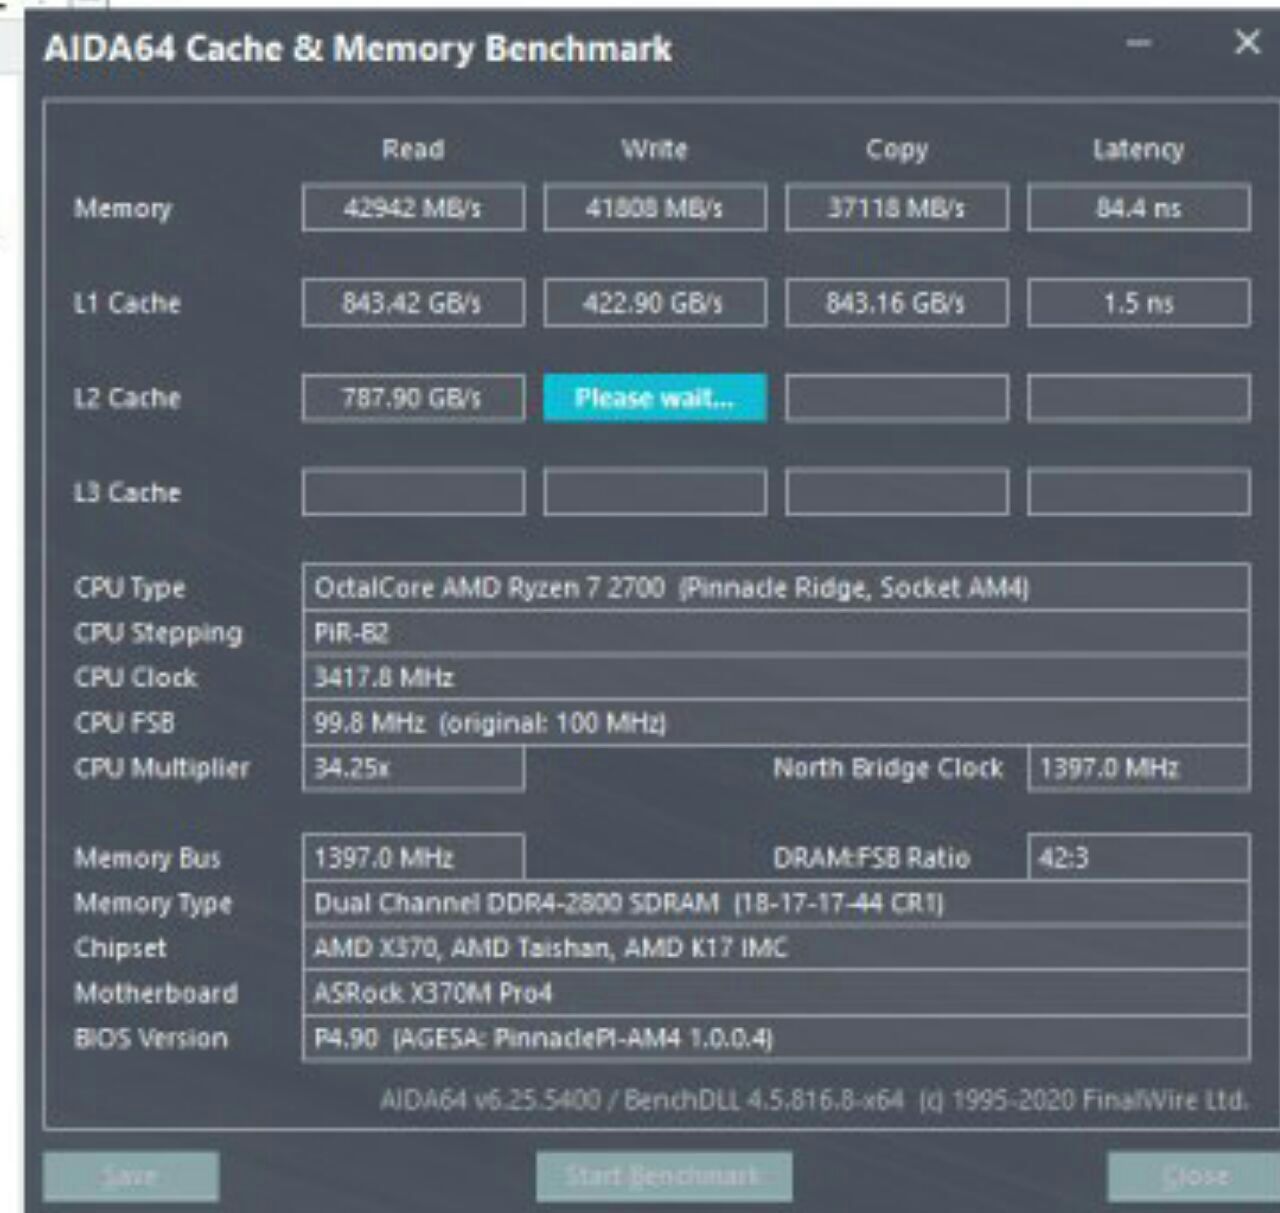Click the Memory Type label
The image size is (1280, 1213).
click(x=153, y=904)
